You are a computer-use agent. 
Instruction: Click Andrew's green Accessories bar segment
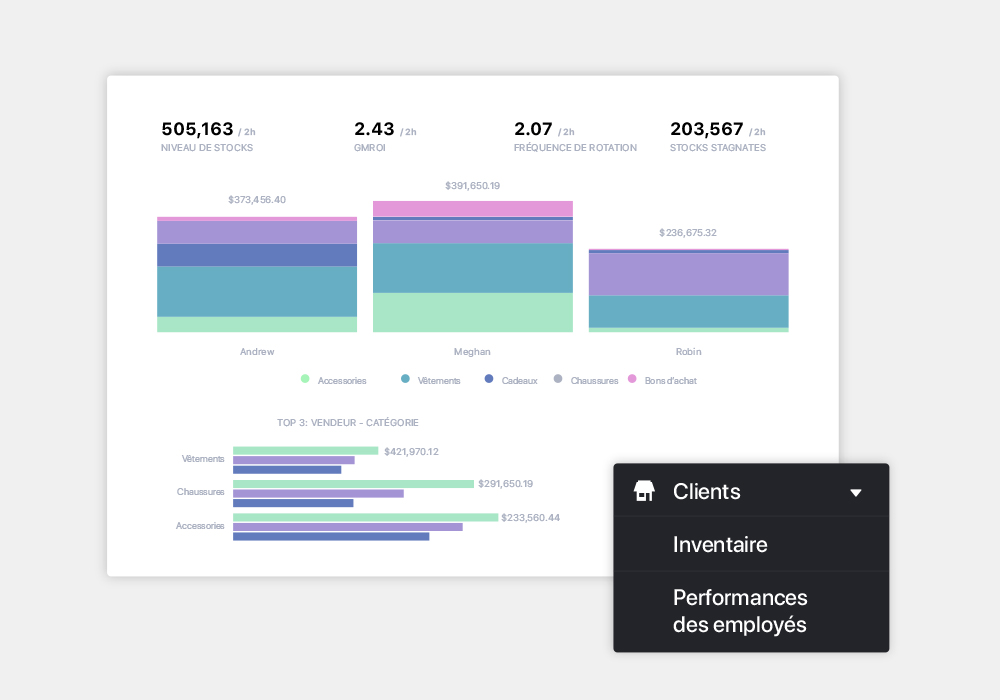[257, 324]
